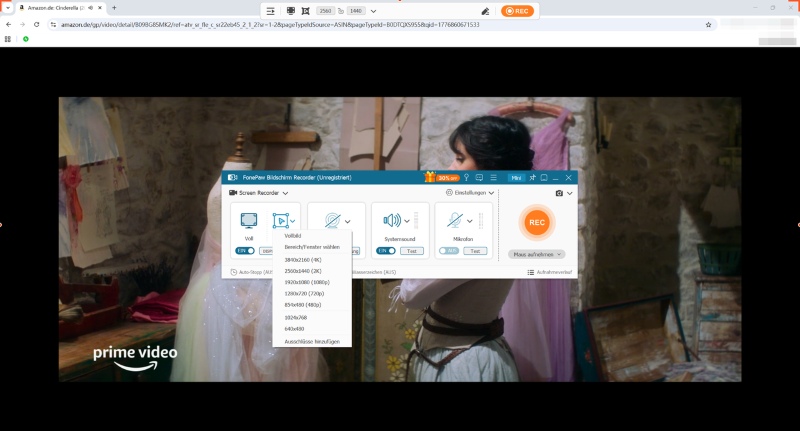Select full-screen mode in the floating toolbar

[291, 11]
